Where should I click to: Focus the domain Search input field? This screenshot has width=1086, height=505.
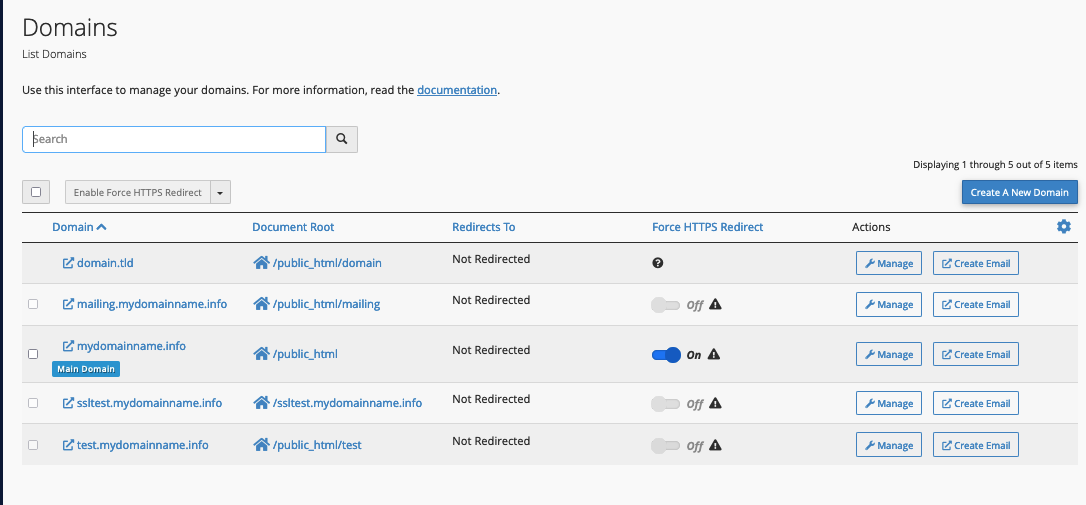tap(174, 139)
